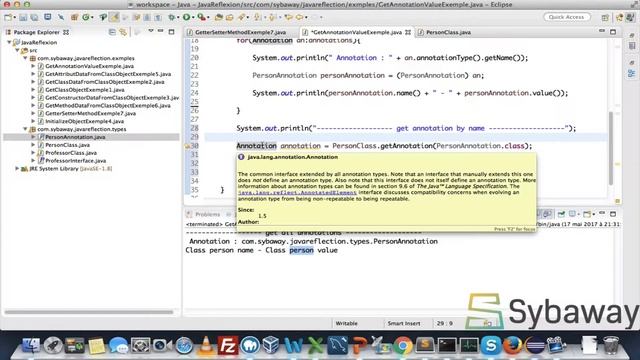Open Finder from the Dock
The height and width of the screenshot is (360, 640).
coord(31,345)
